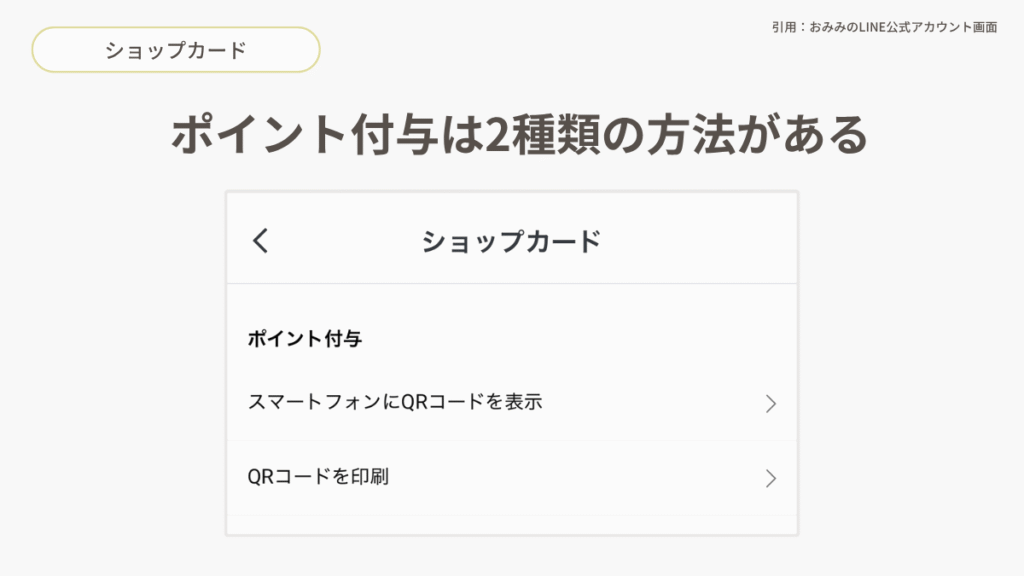
Task: Click the empty strip below the QRコードを印刷 row
Action: [511, 524]
